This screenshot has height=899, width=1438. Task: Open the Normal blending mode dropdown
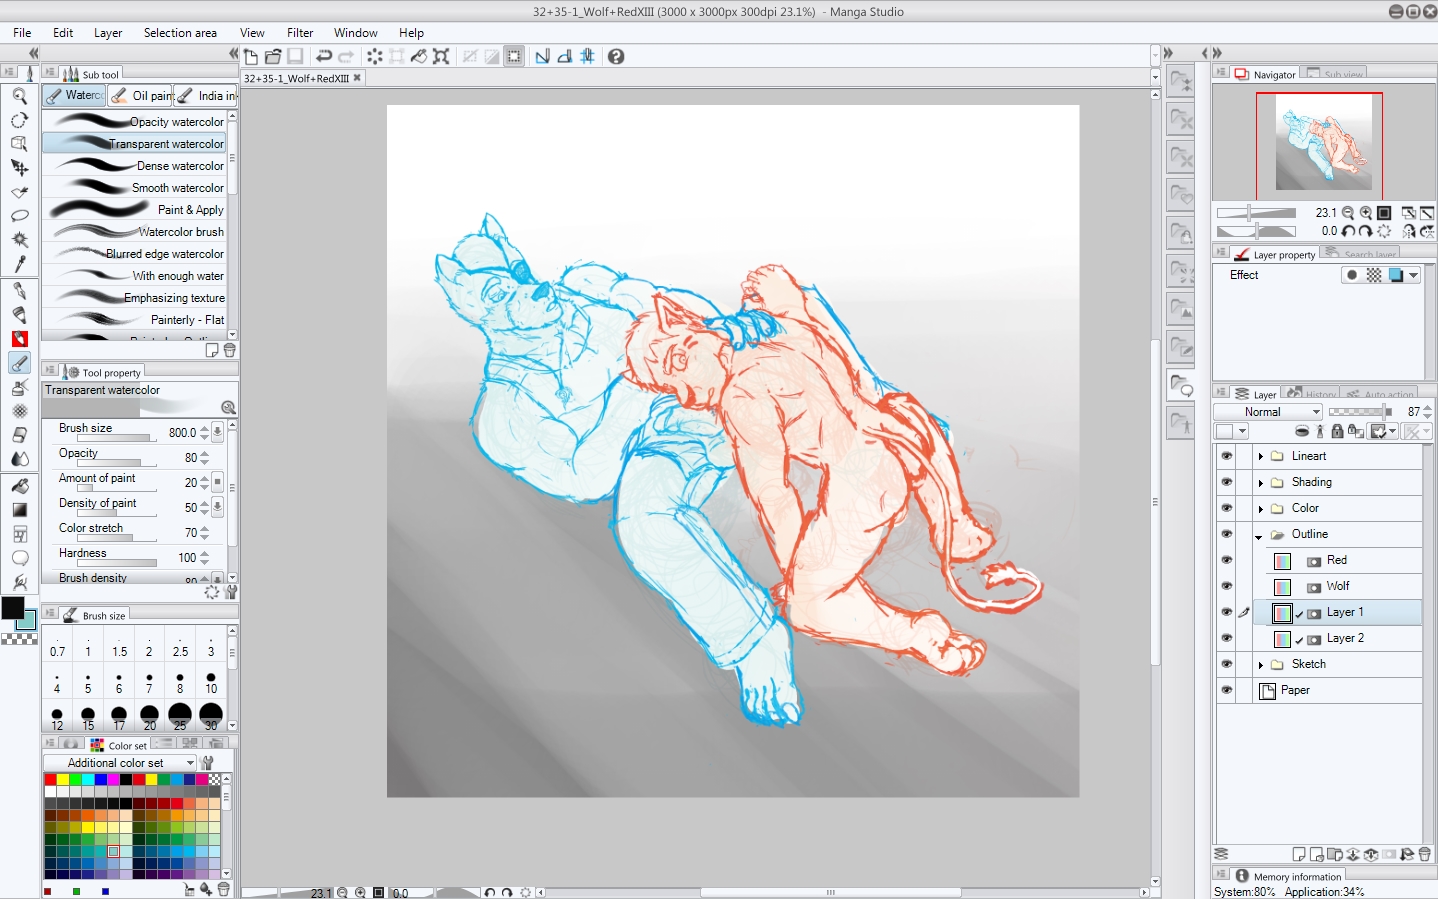(1268, 412)
